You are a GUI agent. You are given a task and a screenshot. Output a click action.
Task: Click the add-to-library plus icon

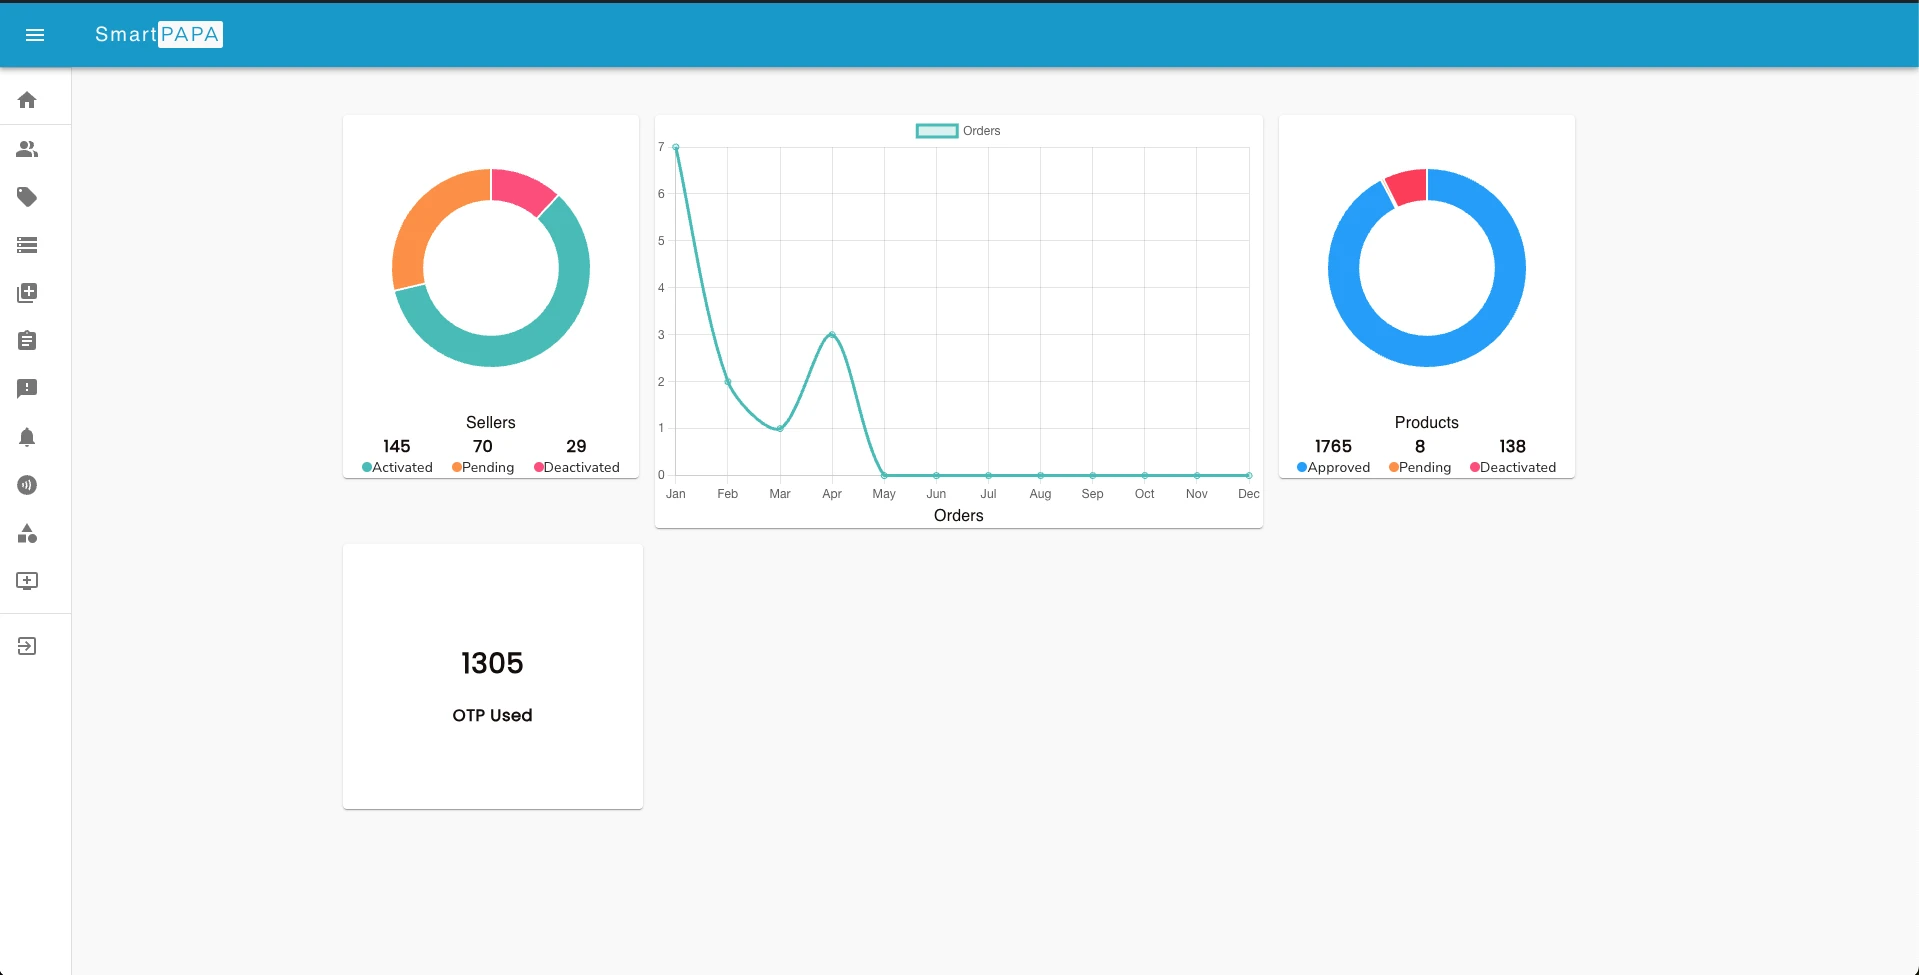coord(27,293)
